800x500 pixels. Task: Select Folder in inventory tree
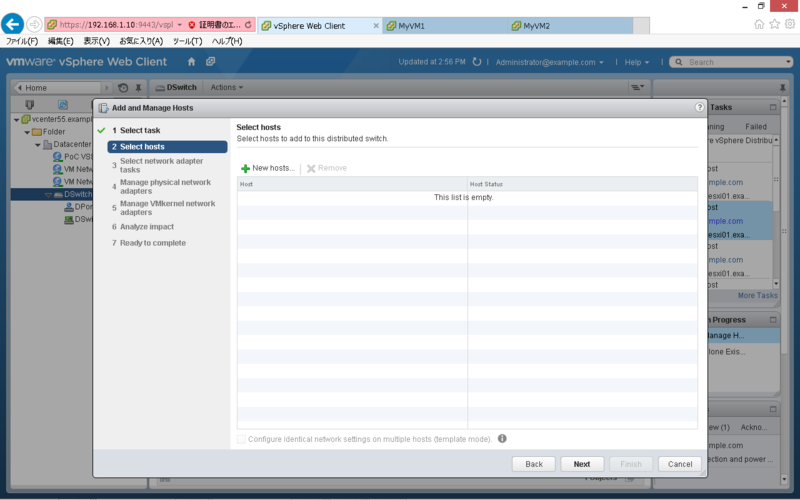point(54,132)
